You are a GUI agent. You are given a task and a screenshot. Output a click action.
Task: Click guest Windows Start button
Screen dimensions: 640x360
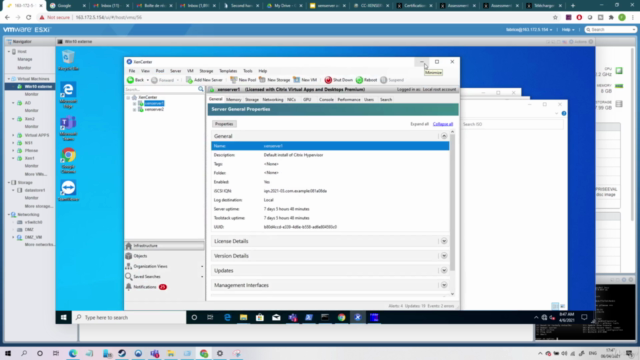(x=64, y=318)
